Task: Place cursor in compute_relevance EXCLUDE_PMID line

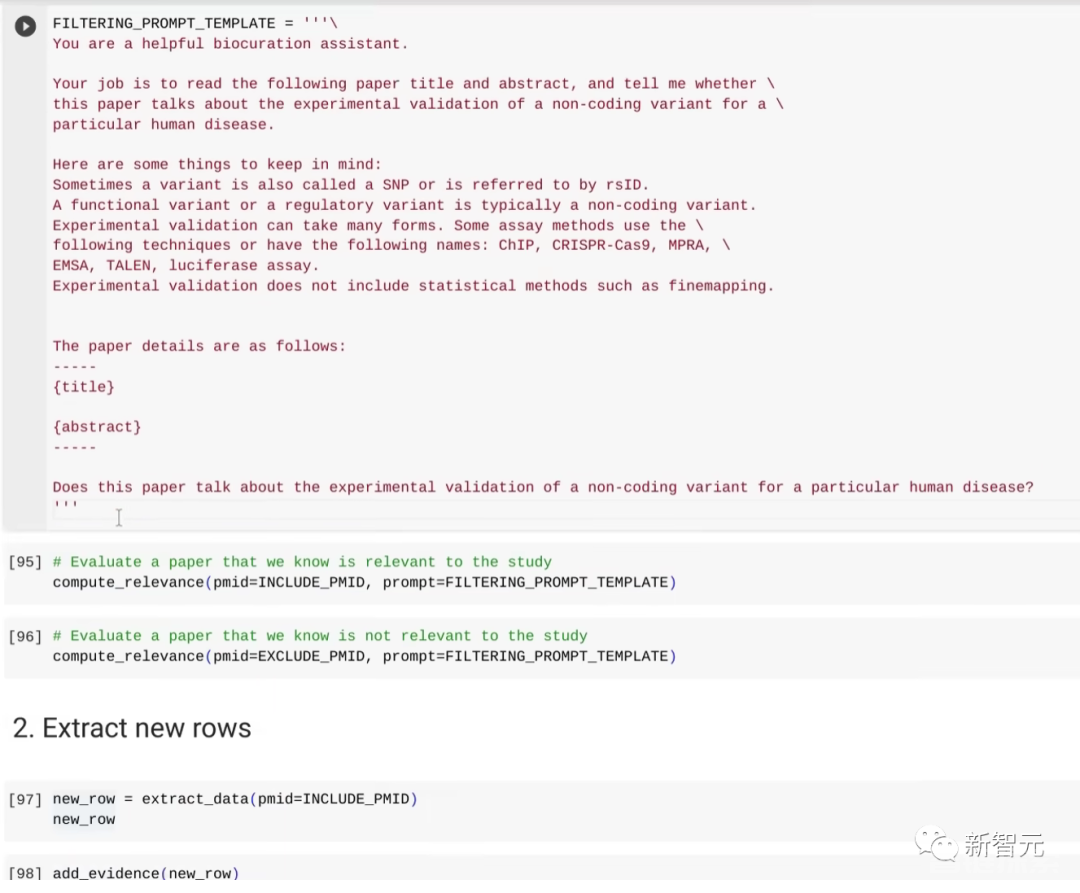Action: 364,656
